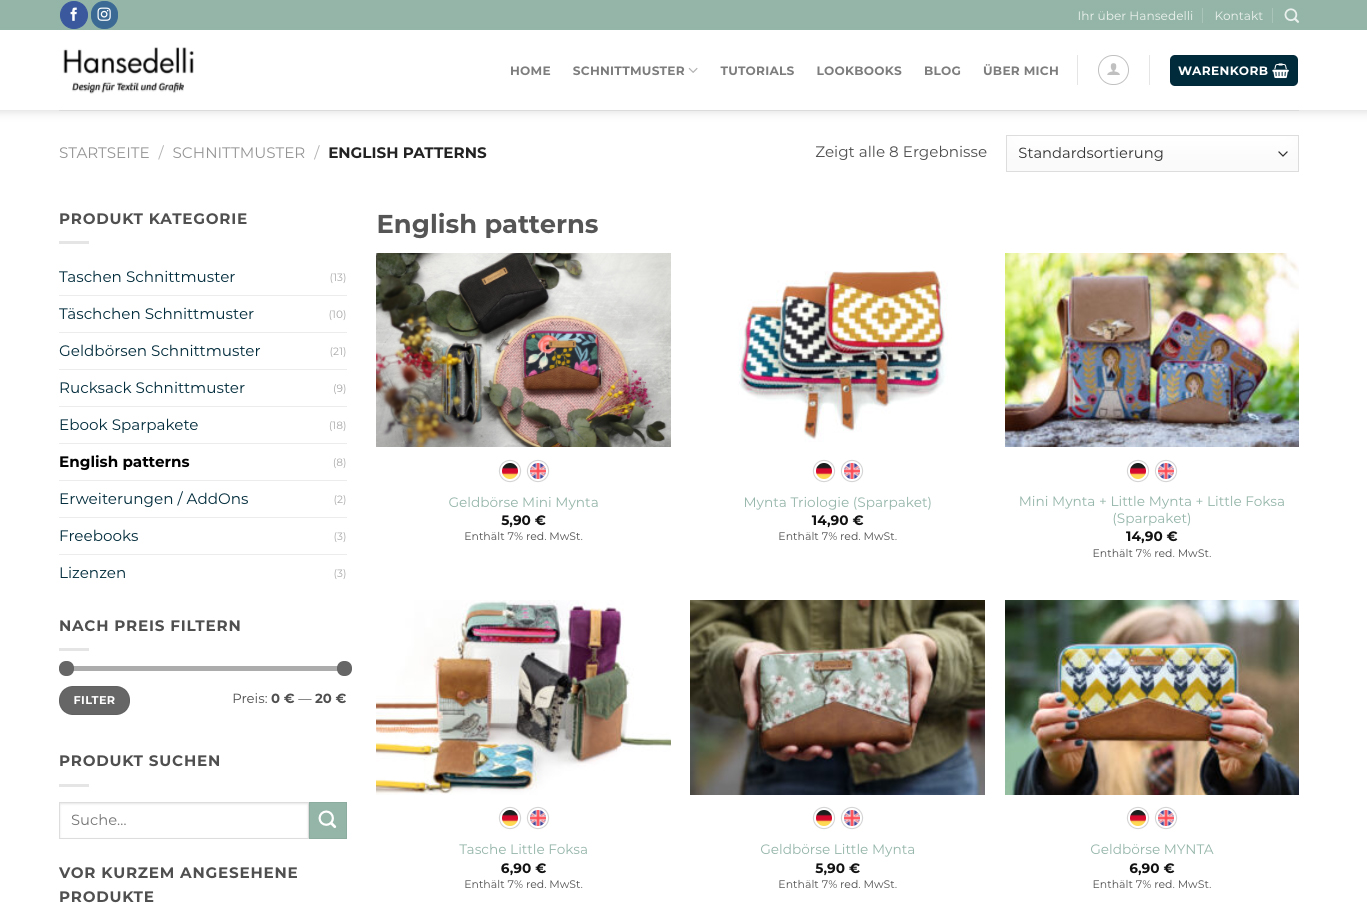The image size is (1367, 911).
Task: Click the Geldbörse MYNTA title
Action: [x=1152, y=849]
